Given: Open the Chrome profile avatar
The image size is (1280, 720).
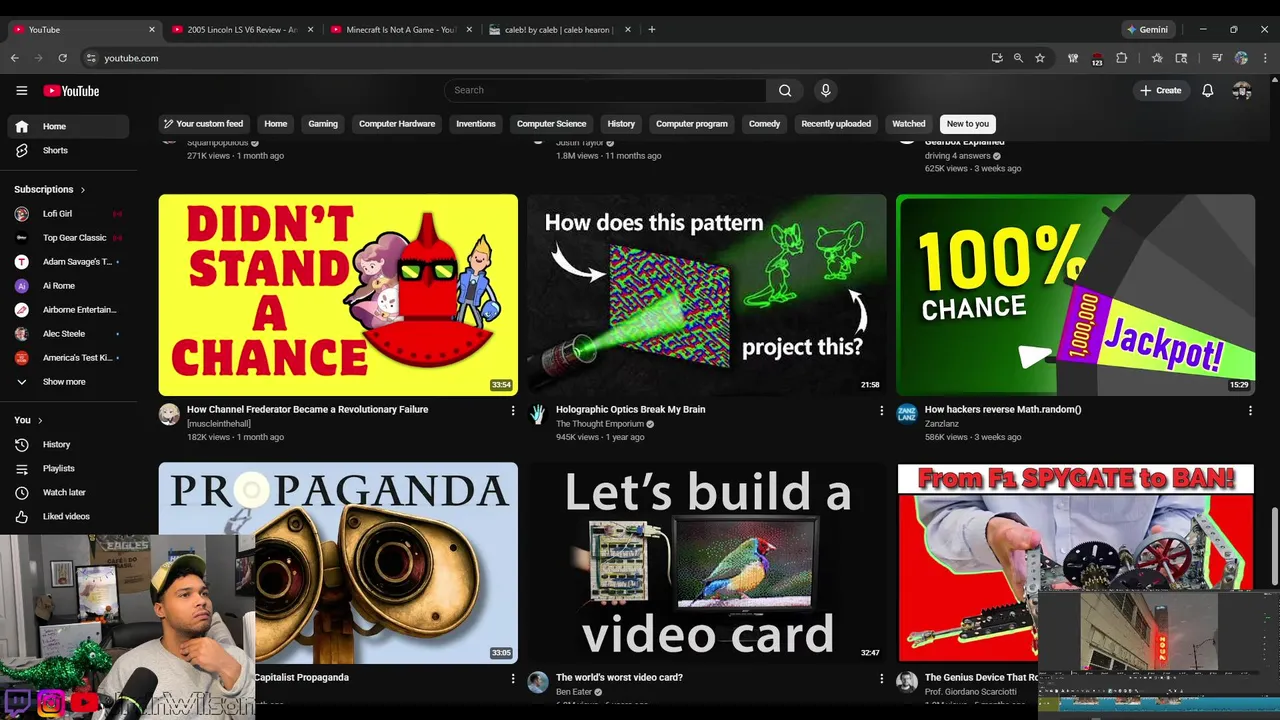Looking at the screenshot, I should [1241, 58].
